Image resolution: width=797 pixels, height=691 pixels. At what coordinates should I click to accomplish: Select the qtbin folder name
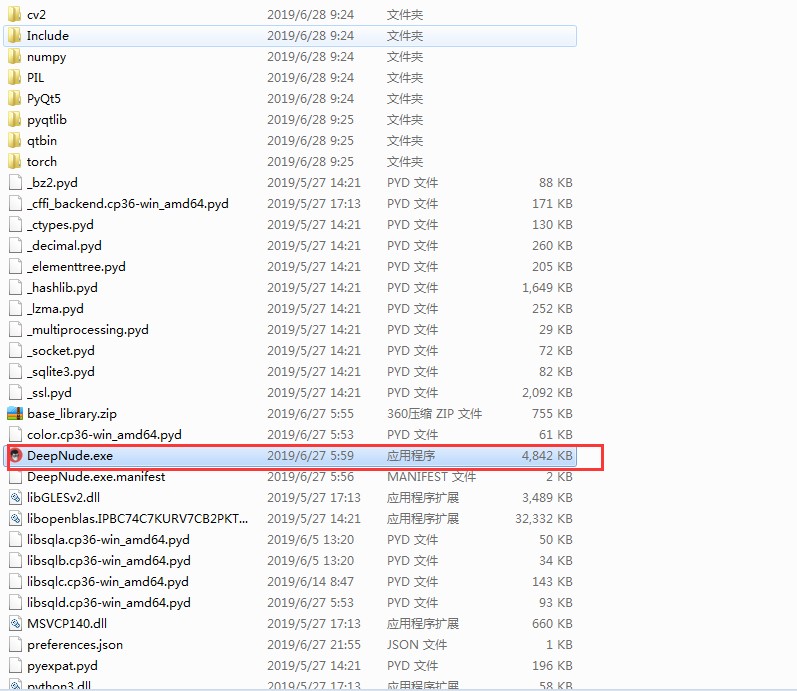pyautogui.click(x=42, y=141)
